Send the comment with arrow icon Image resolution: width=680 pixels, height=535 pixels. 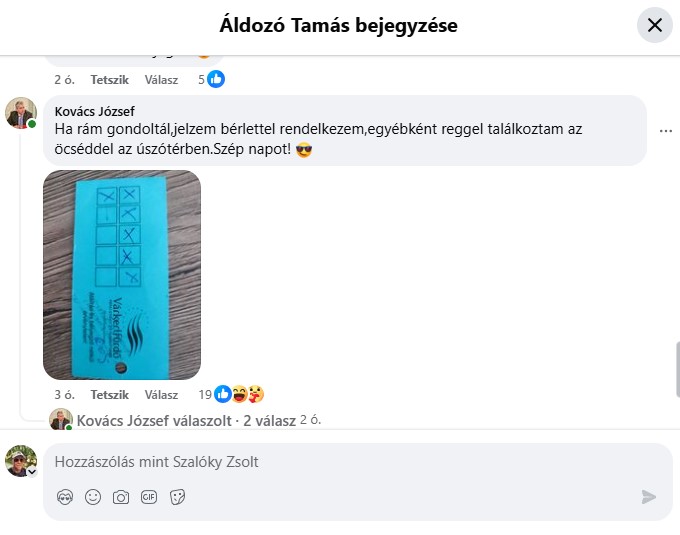[648, 497]
